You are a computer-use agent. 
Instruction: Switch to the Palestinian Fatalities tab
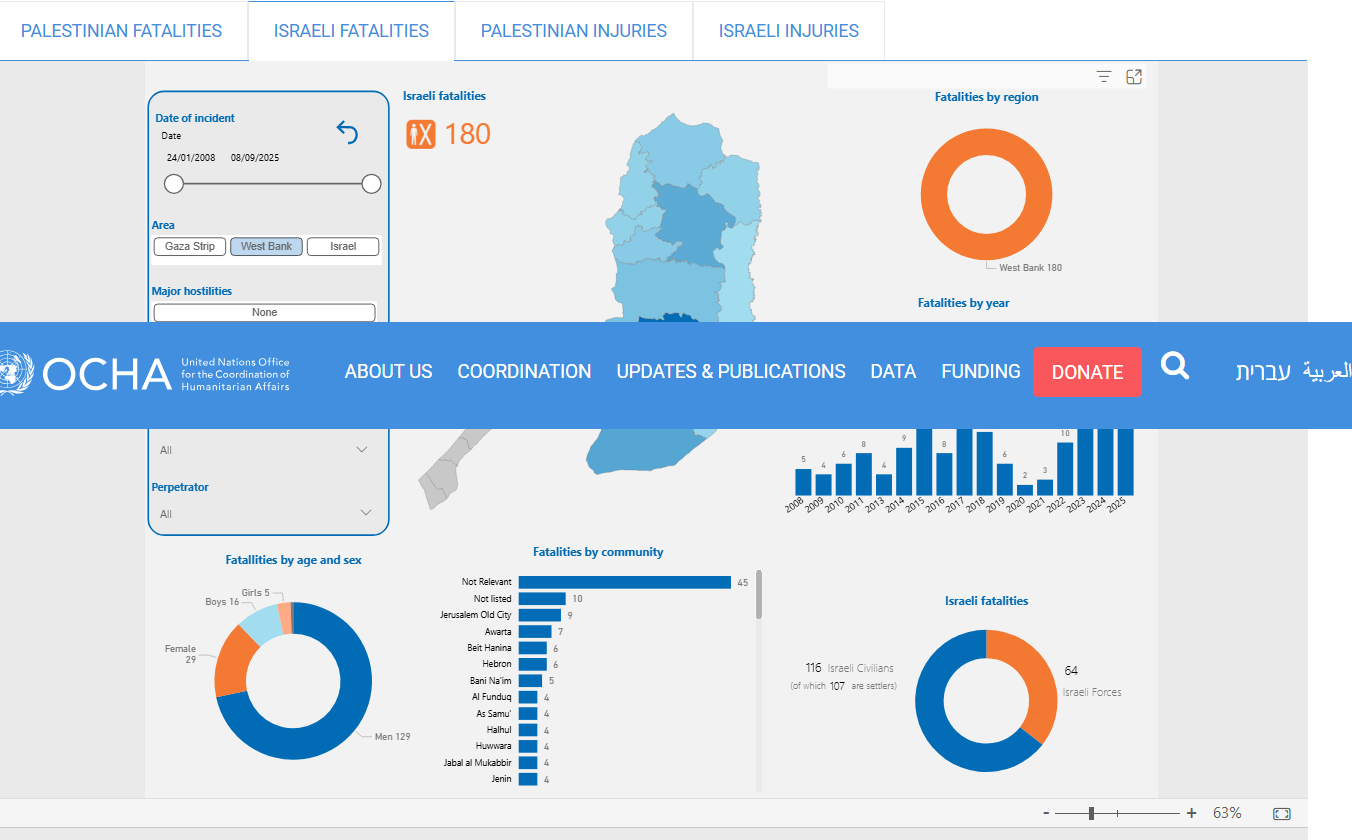point(121,31)
